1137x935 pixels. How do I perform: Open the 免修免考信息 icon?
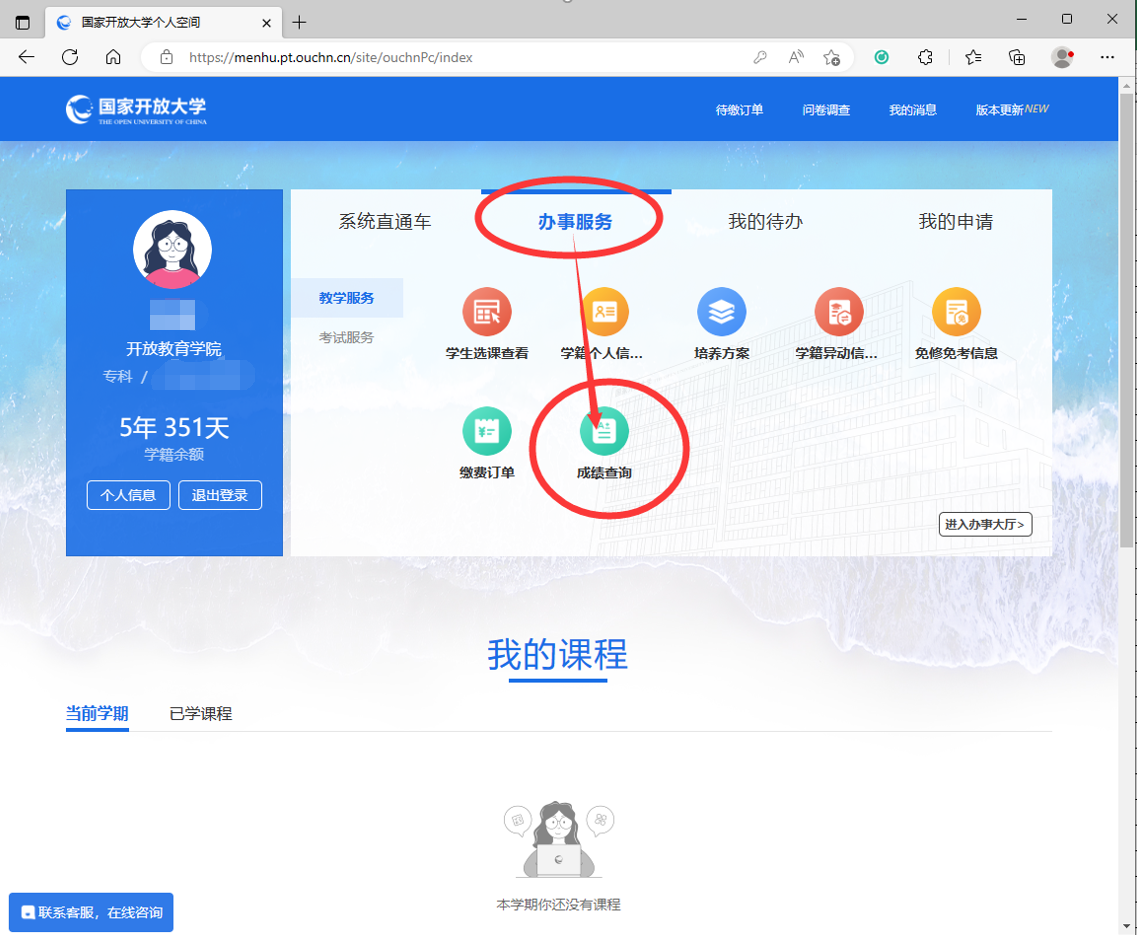956,313
